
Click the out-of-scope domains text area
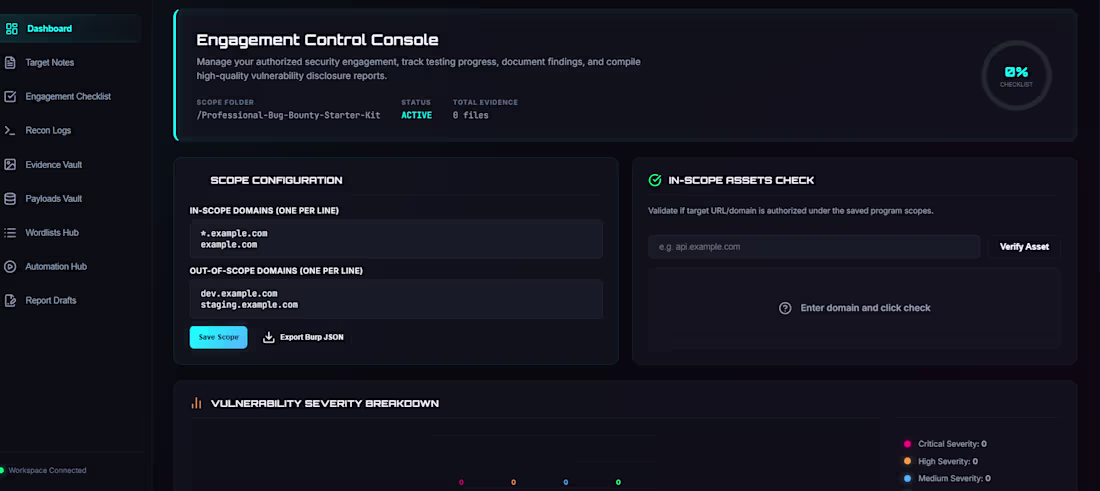pos(396,300)
